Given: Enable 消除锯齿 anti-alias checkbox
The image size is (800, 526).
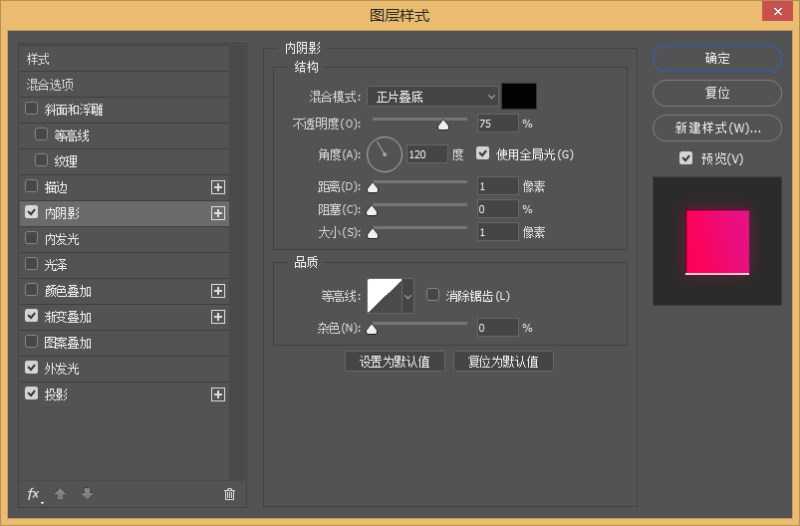Looking at the screenshot, I should pyautogui.click(x=433, y=295).
